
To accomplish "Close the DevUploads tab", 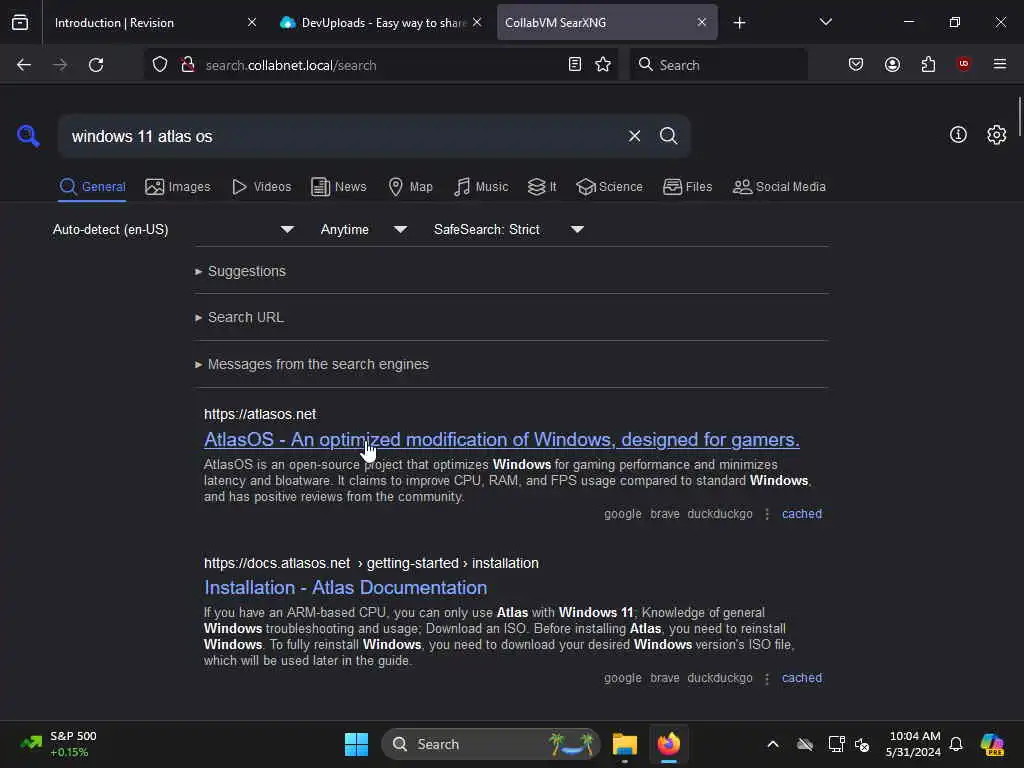I will 477,22.
